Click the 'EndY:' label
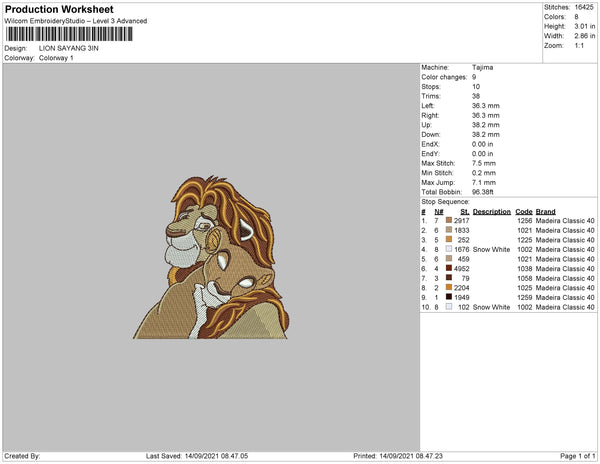This screenshot has width=600, height=464. (430, 153)
